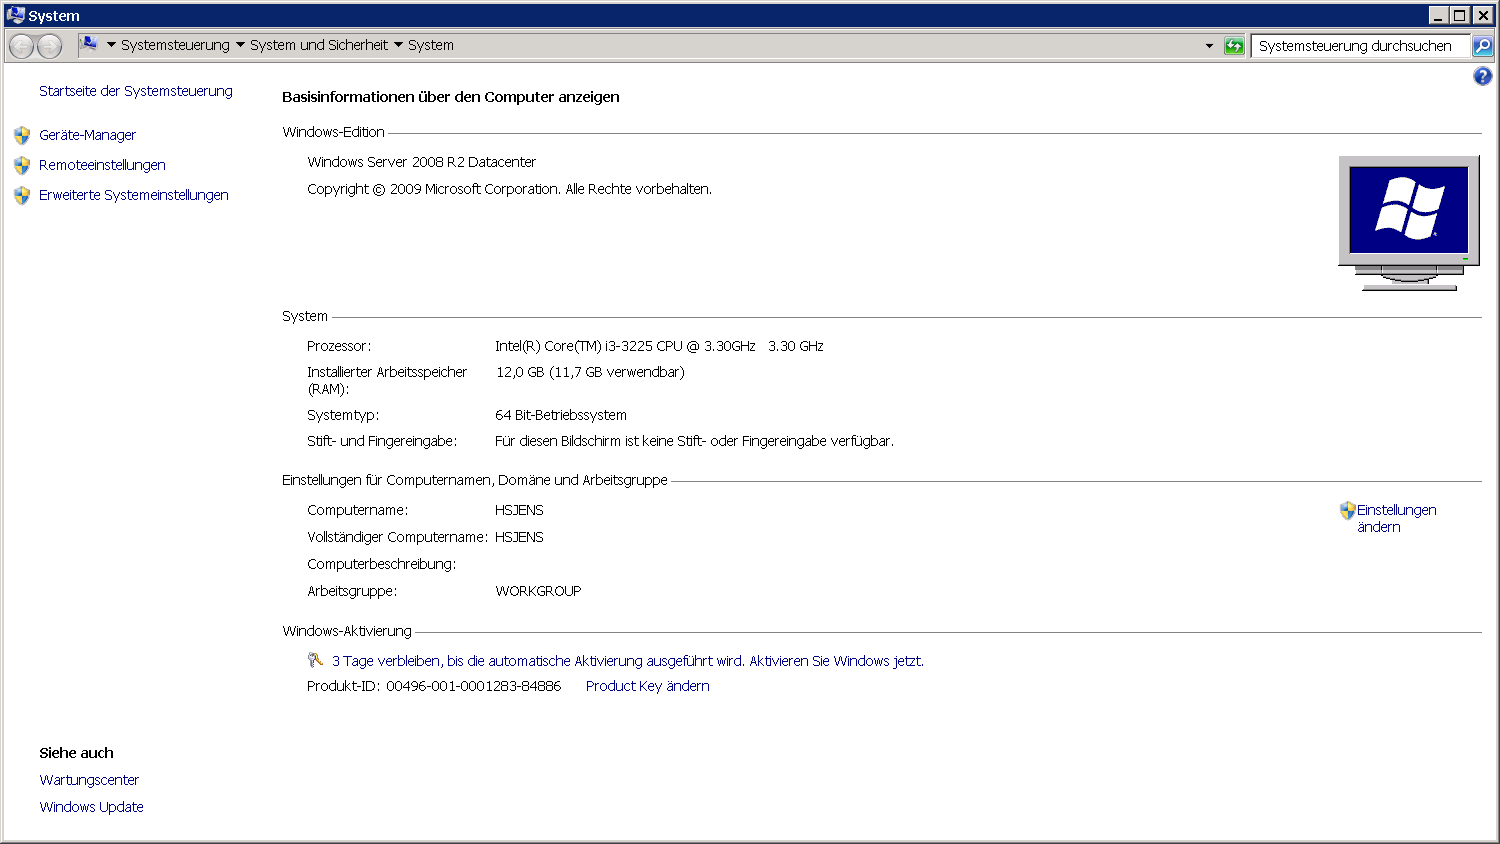
Task: Select the Systemsteuerung breadcrumb segment
Action: click(175, 45)
